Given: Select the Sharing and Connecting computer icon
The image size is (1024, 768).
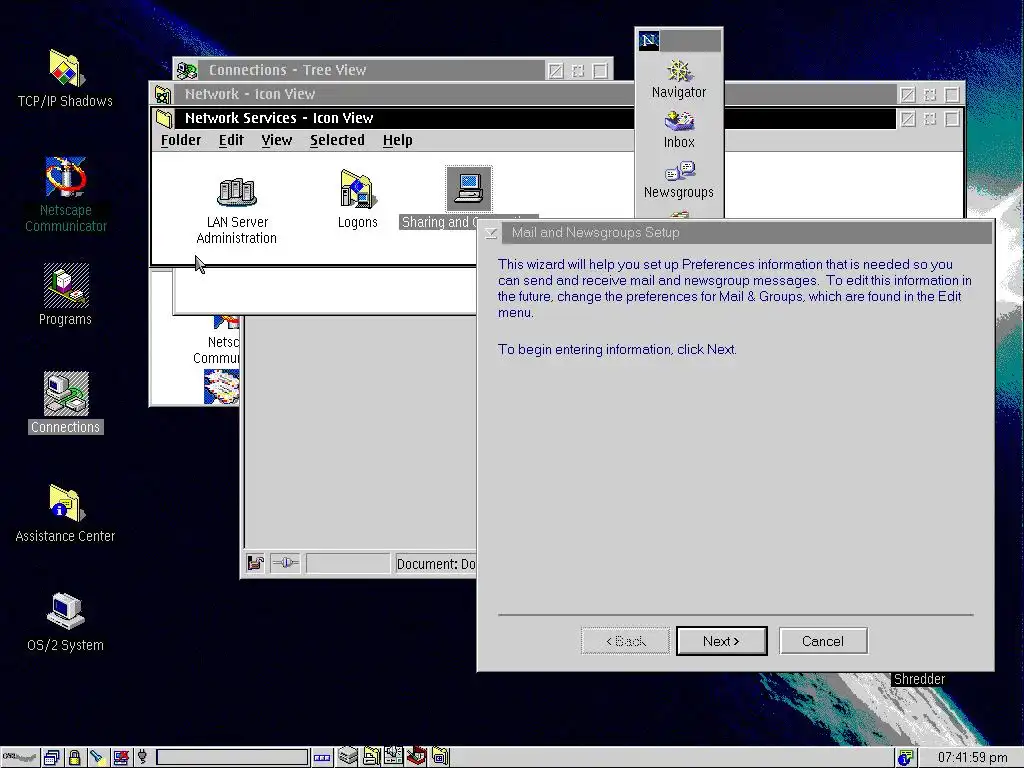Looking at the screenshot, I should 469,189.
